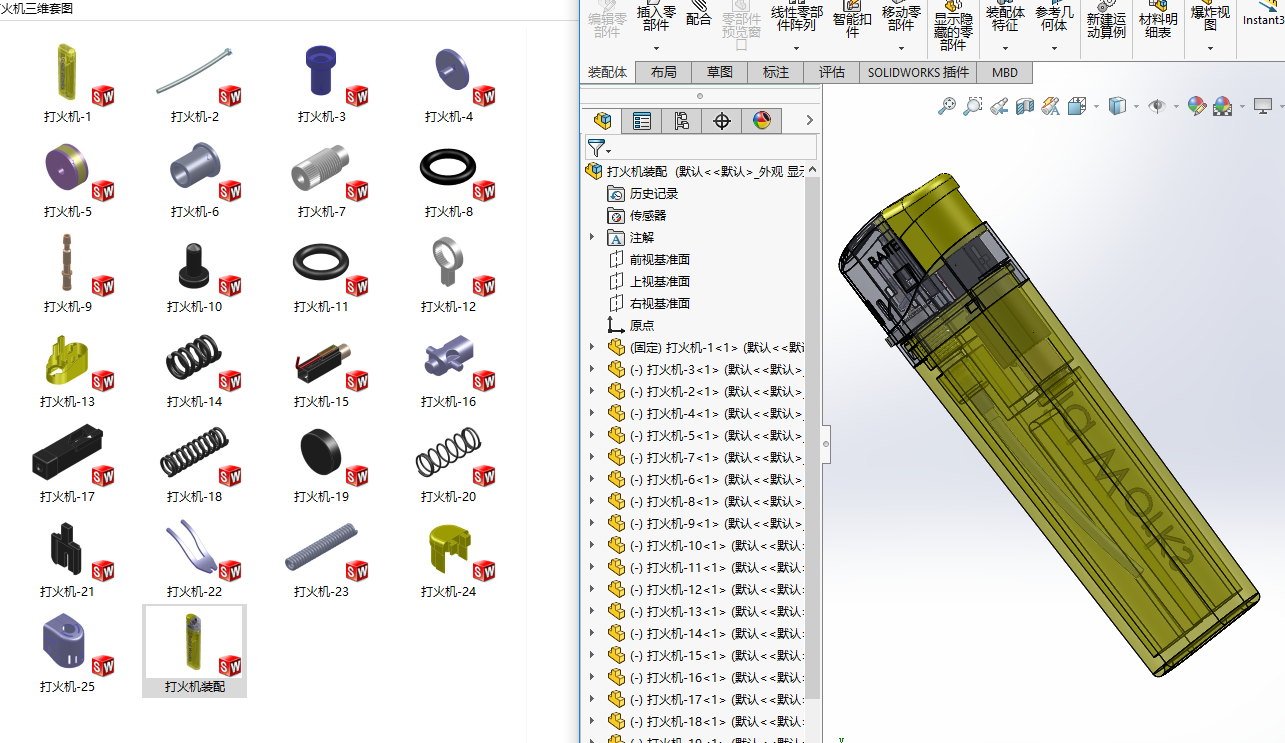Image resolution: width=1285 pixels, height=743 pixels.
Task: Select the 前视基准面 plane in tree
Action: 659,259
